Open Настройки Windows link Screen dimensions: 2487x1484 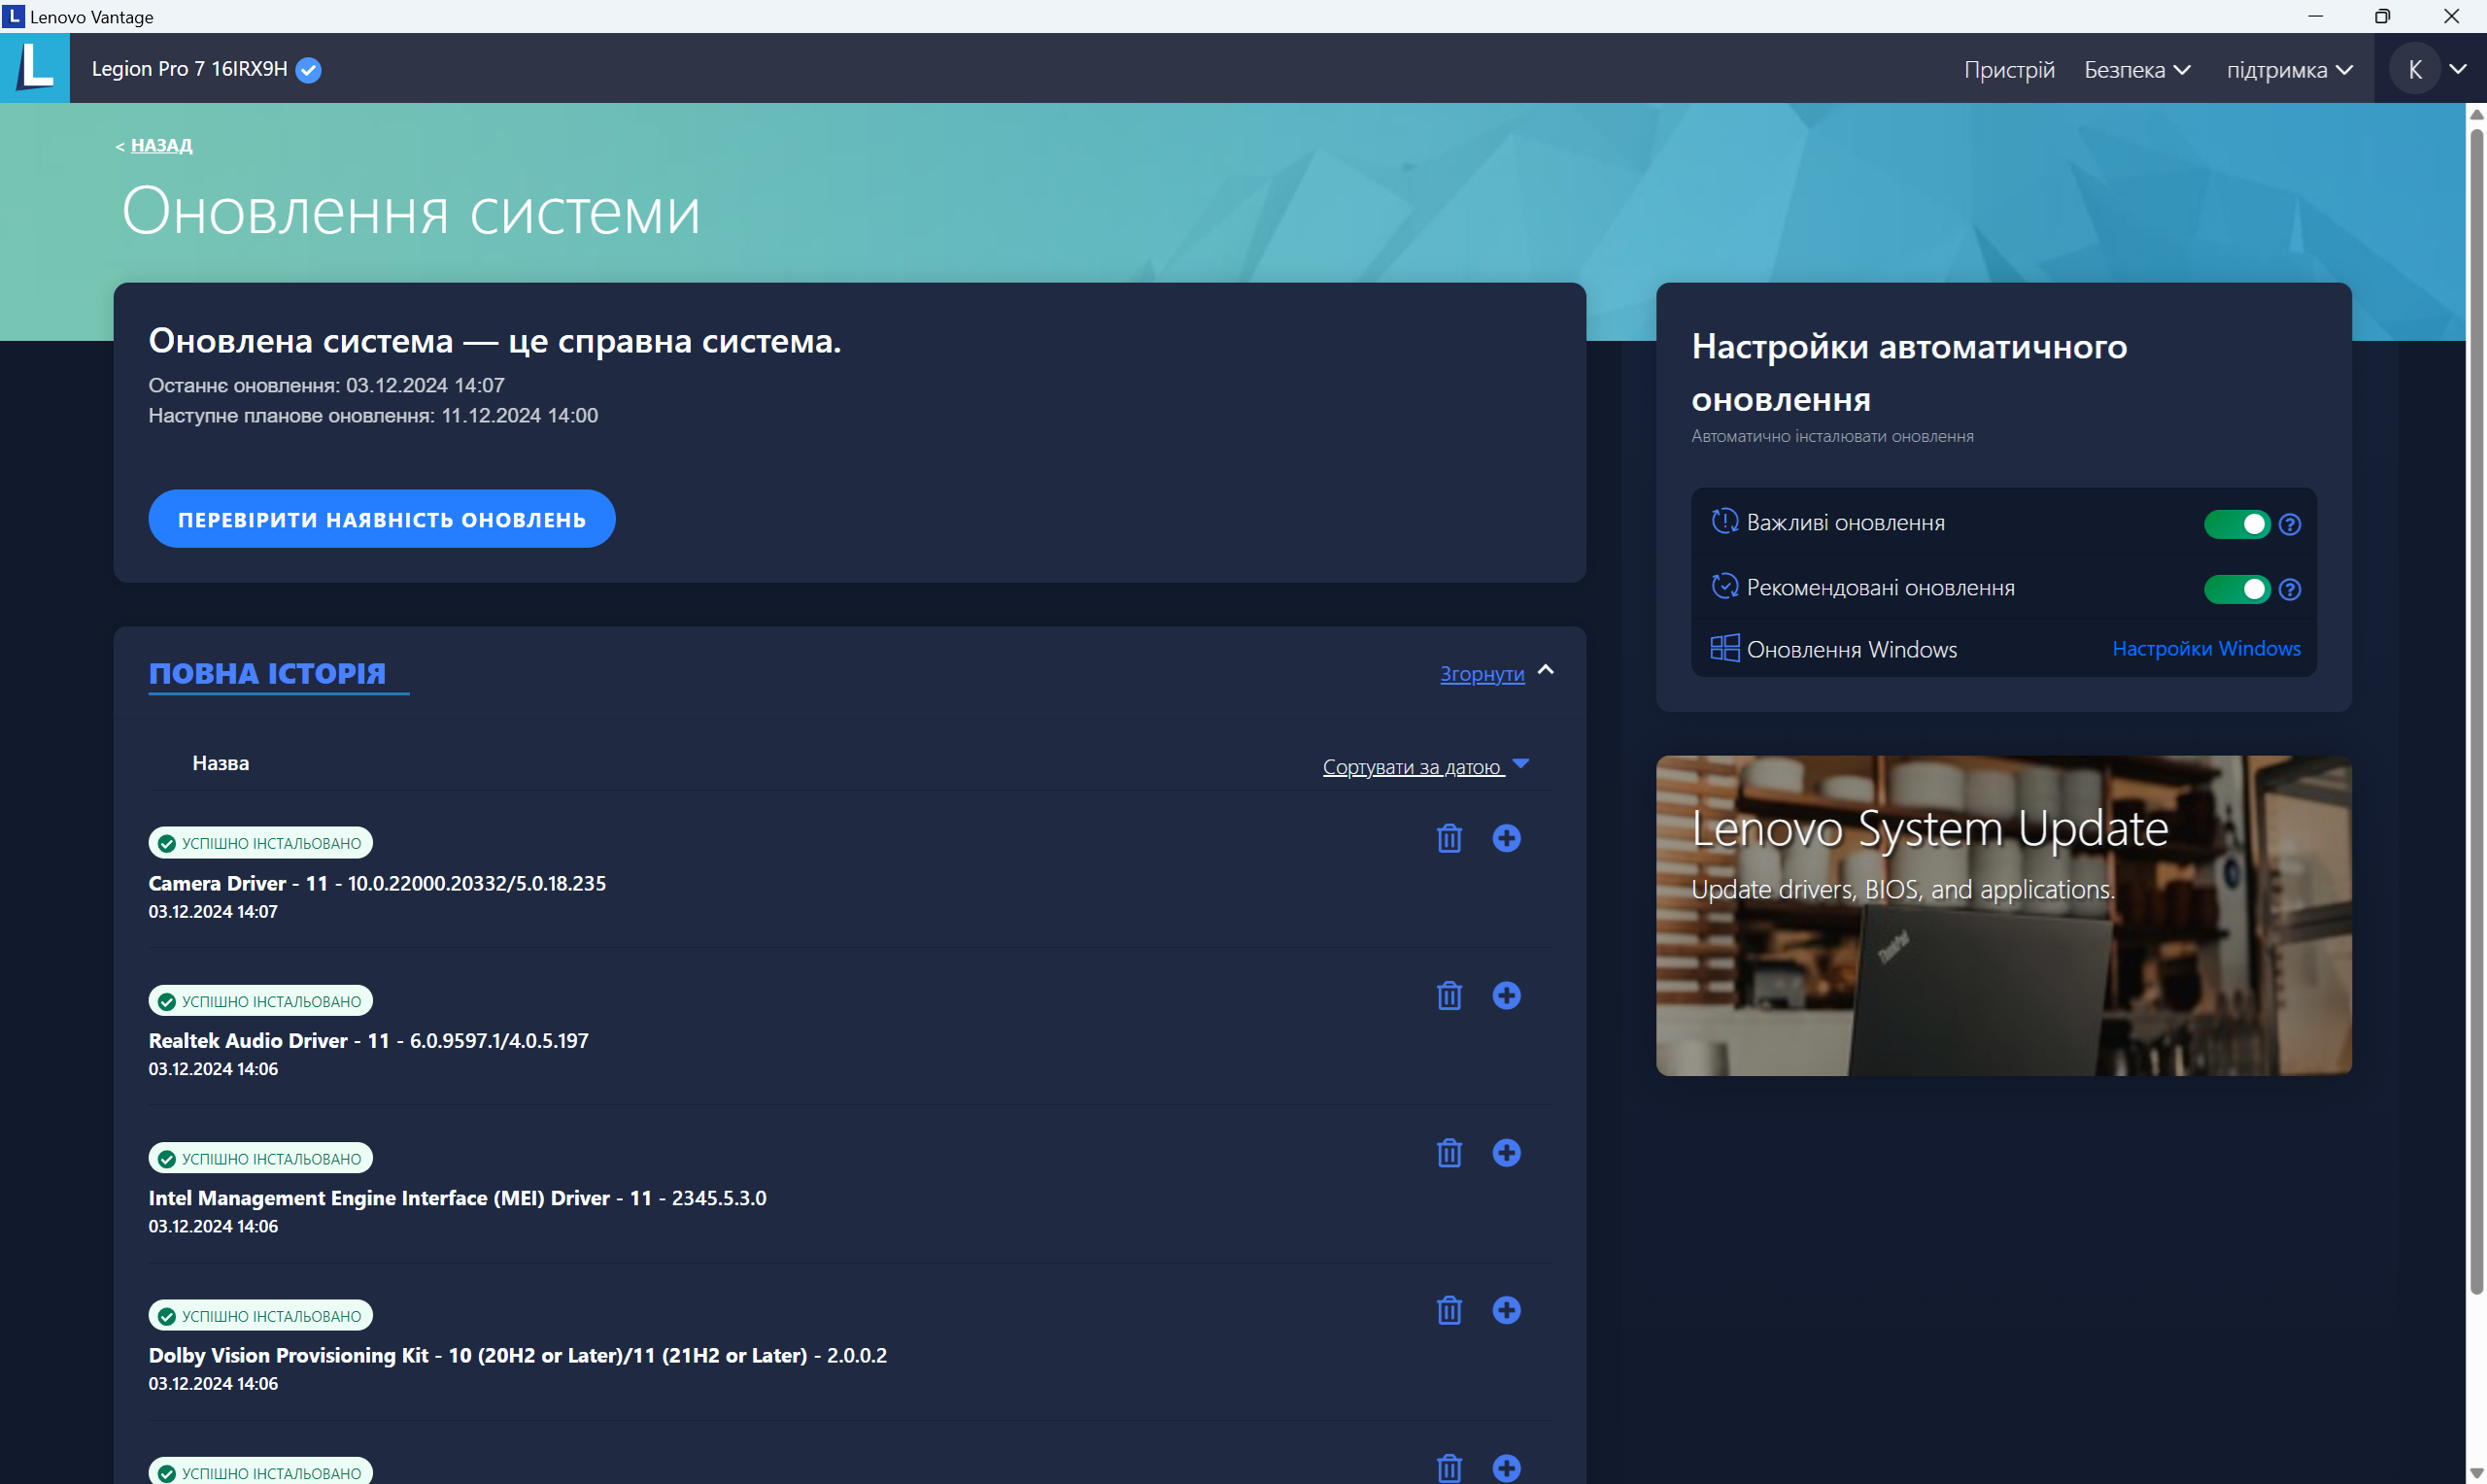click(2206, 649)
